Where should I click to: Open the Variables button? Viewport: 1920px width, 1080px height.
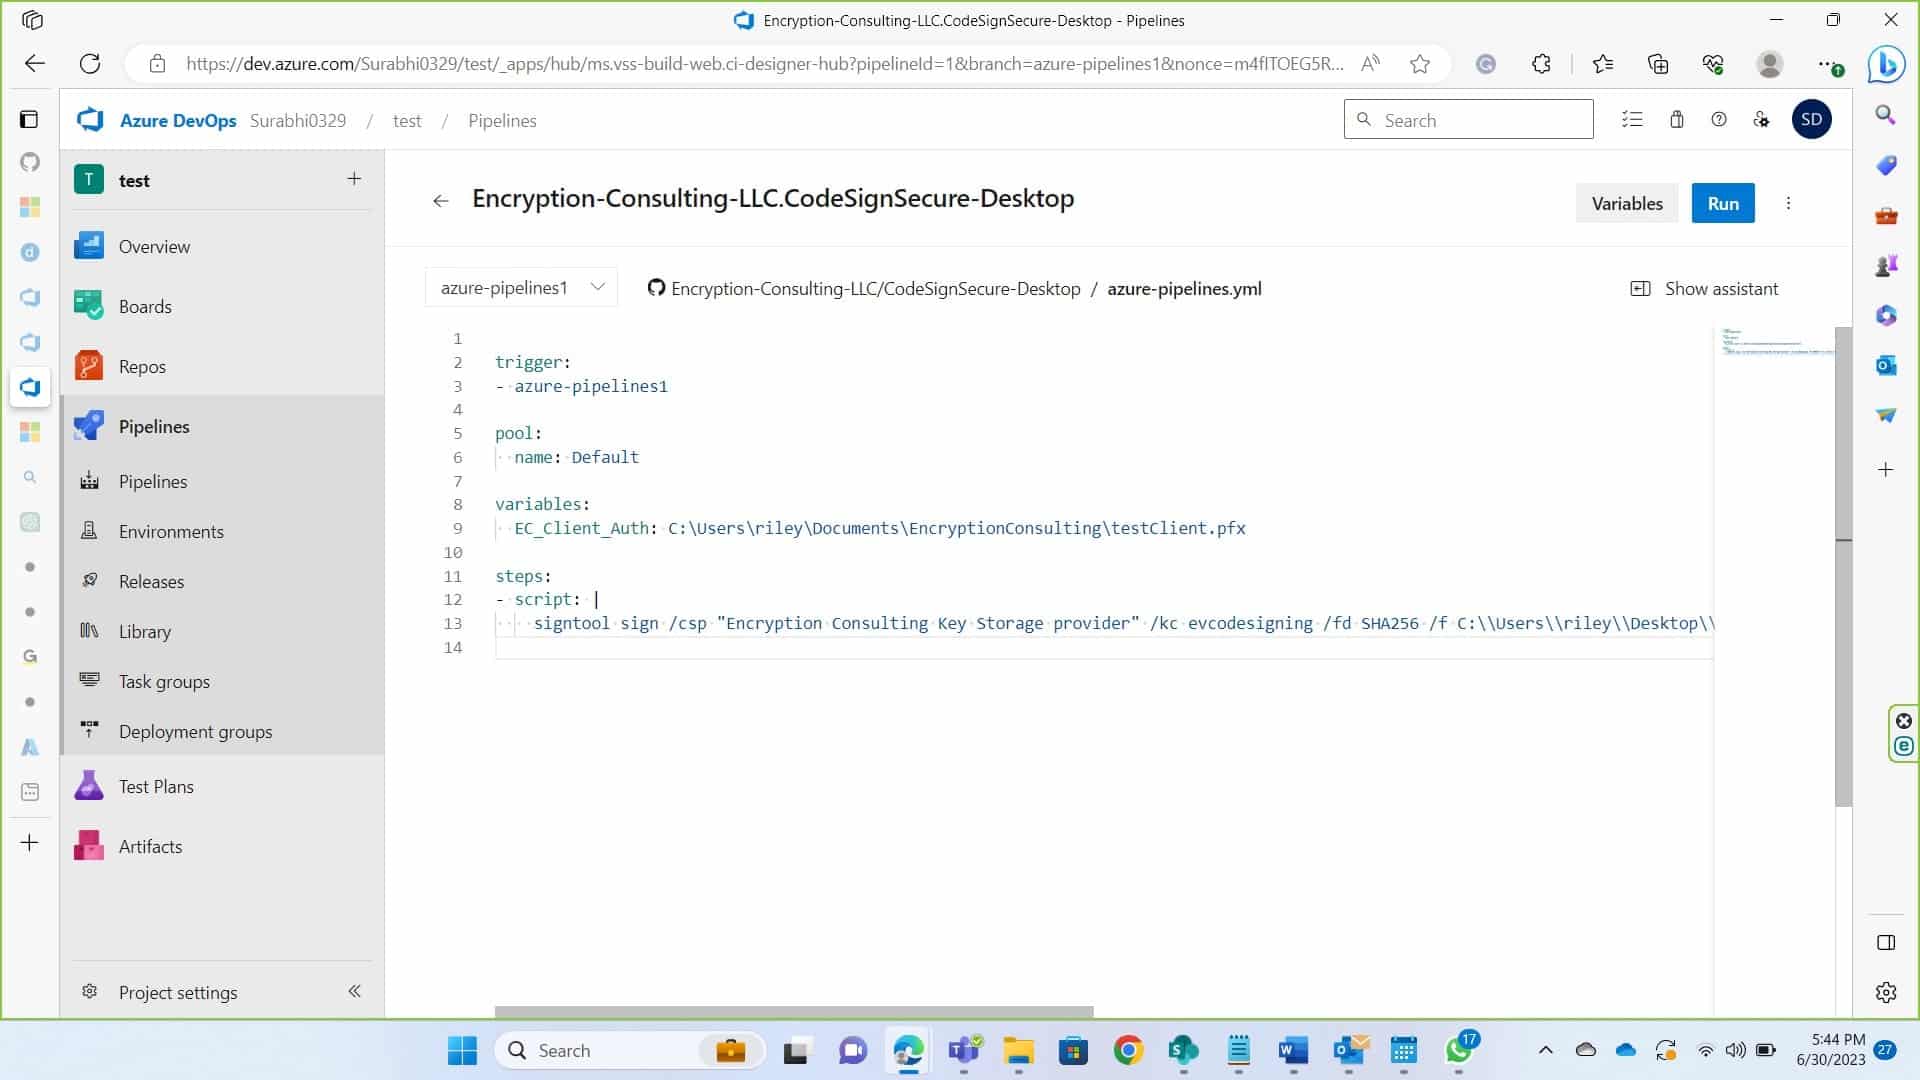(x=1626, y=203)
